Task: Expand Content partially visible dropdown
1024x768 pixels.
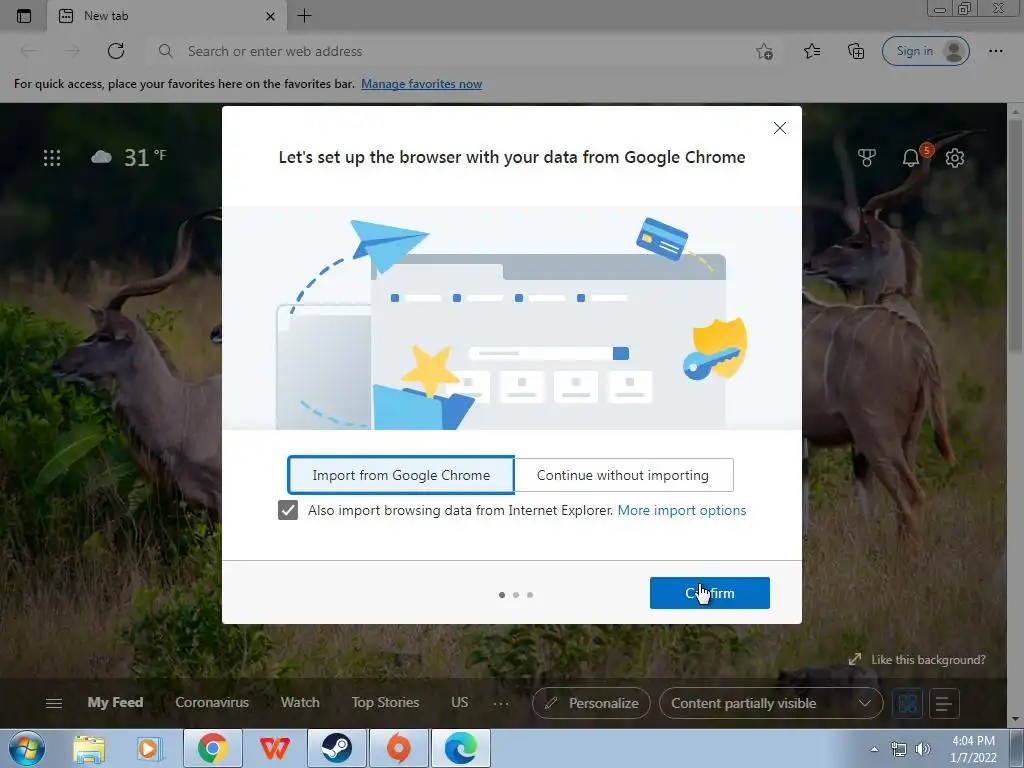Action: 771,703
